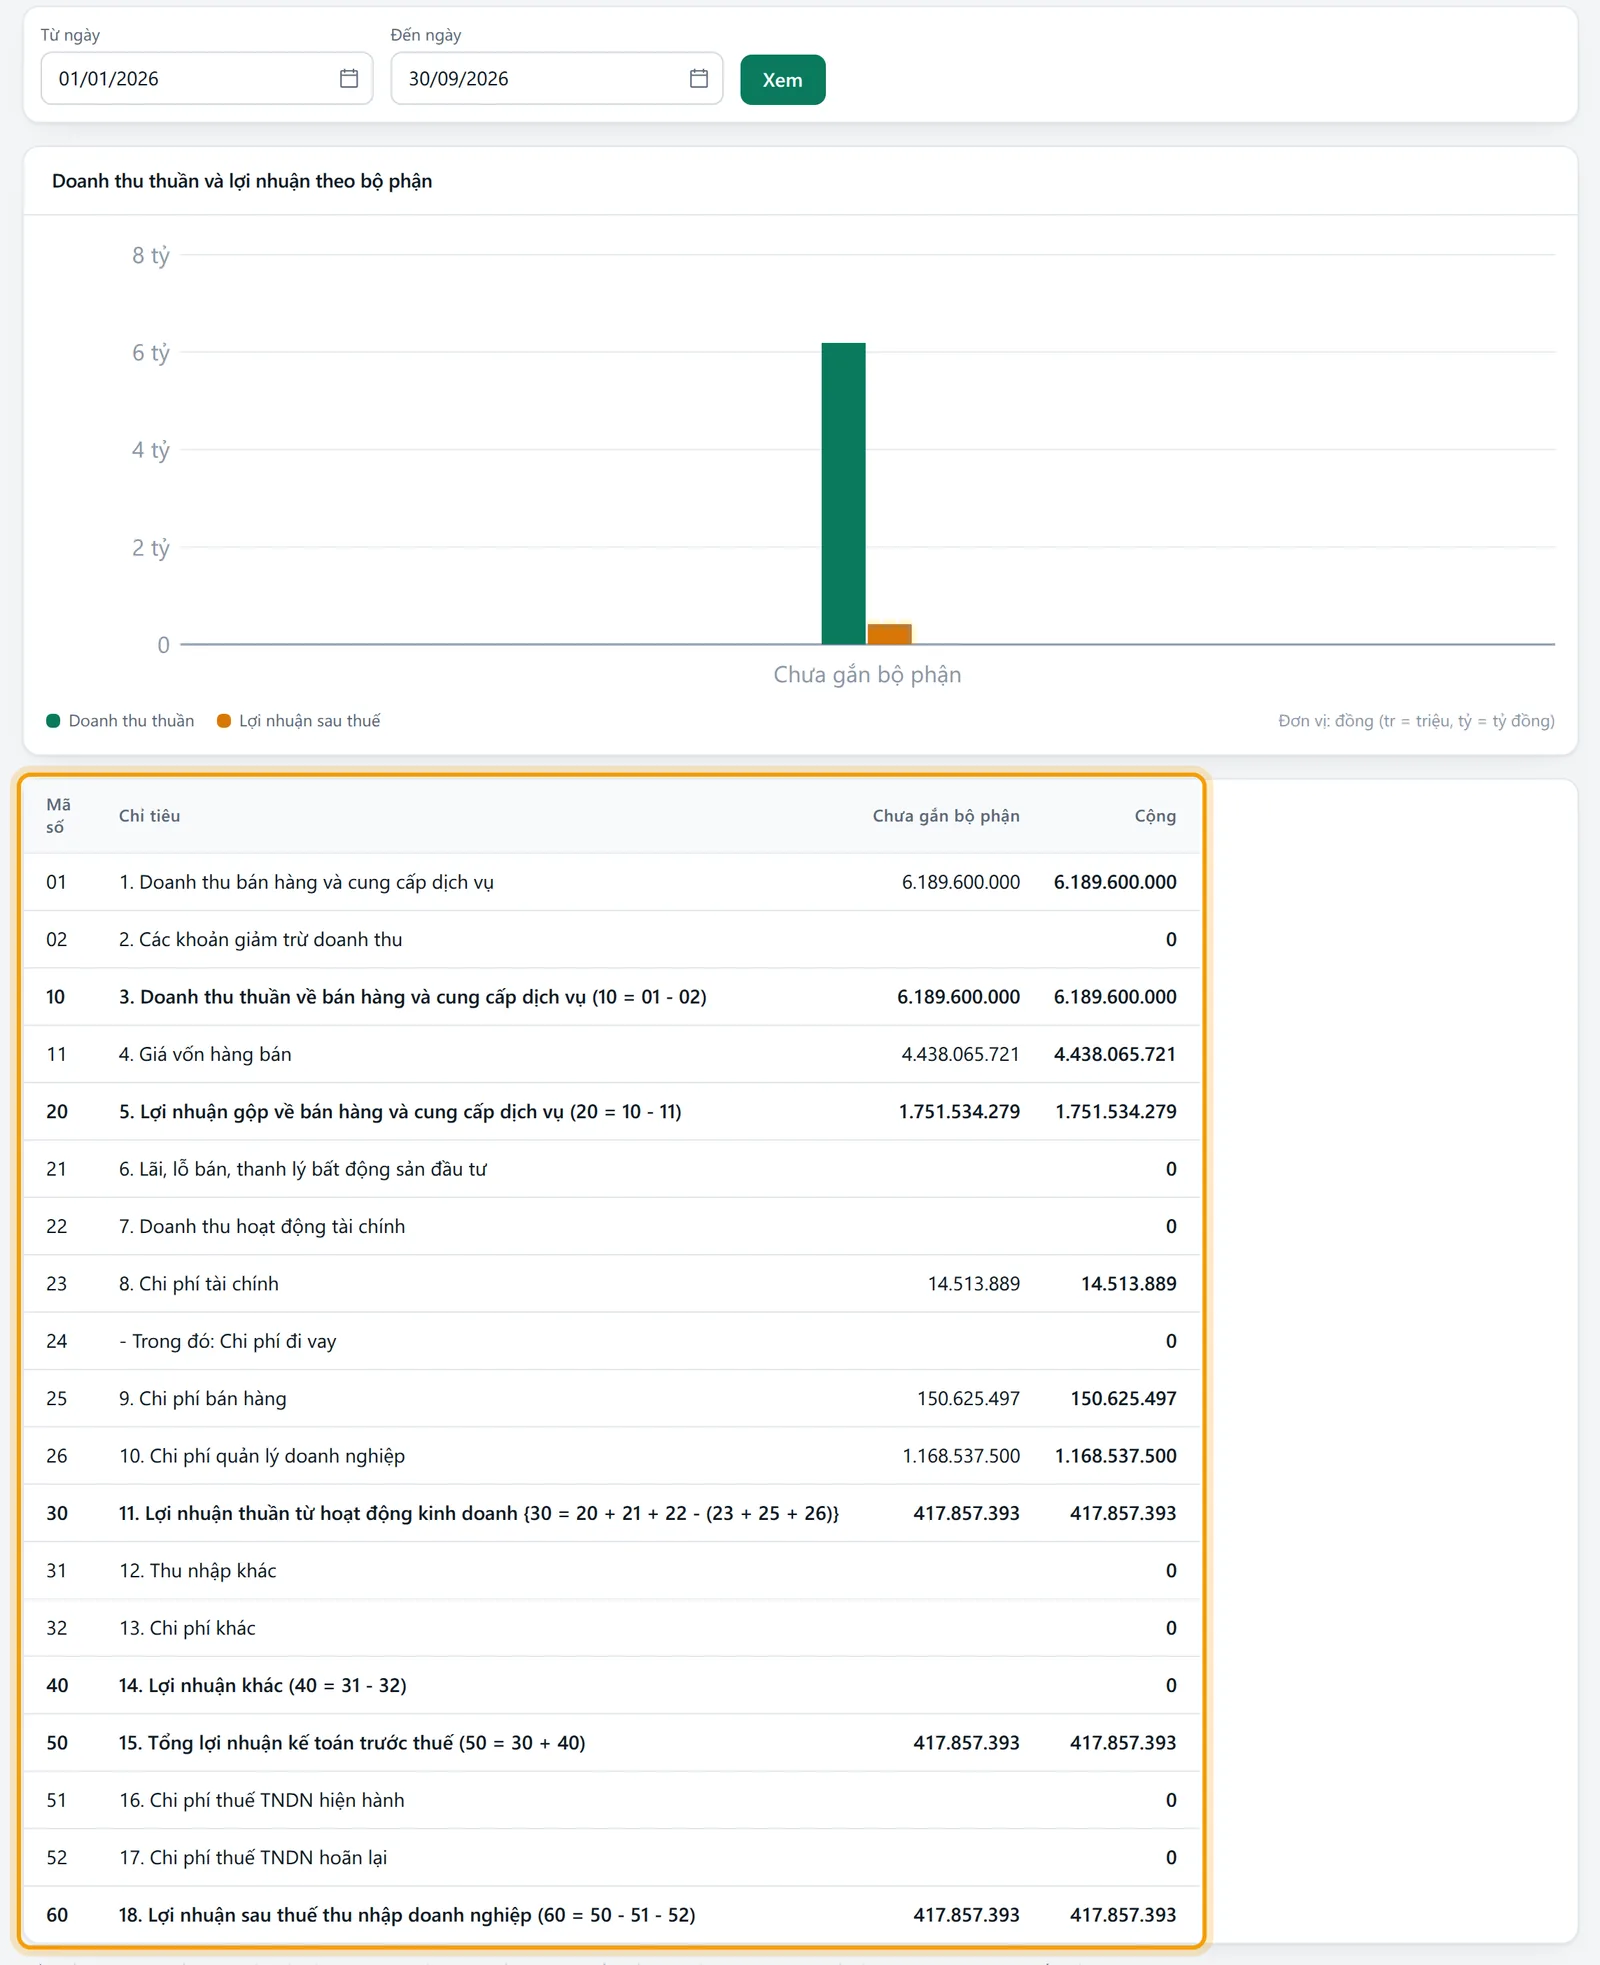Select Chi phí quản lý doanh nghiệp row
1600x1965 pixels.
pyautogui.click(x=612, y=1456)
